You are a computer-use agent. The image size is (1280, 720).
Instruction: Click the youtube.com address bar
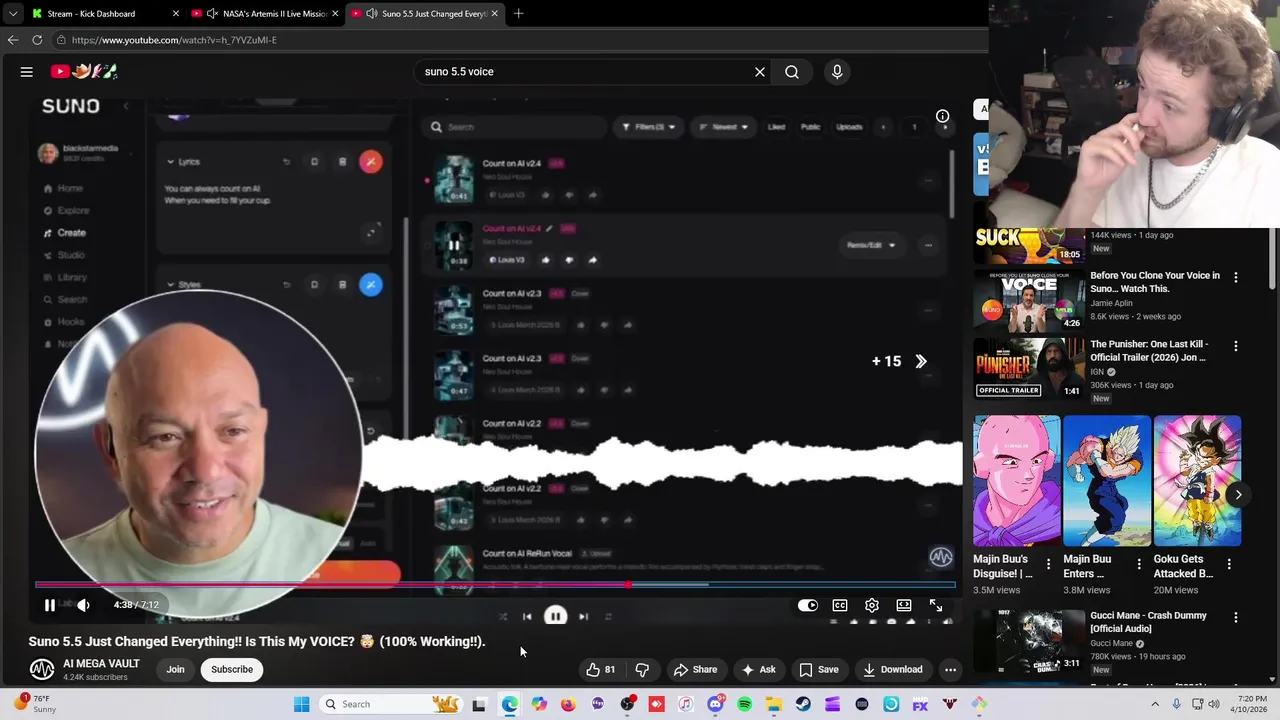point(520,40)
